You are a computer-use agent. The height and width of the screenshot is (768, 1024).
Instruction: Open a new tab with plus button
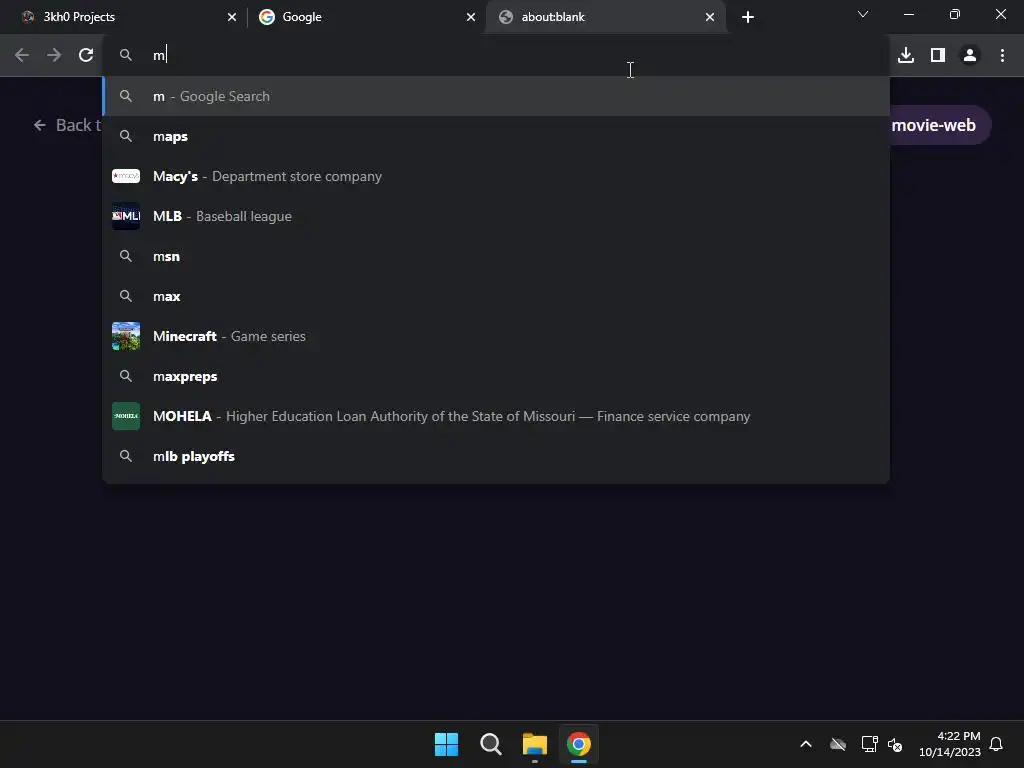pyautogui.click(x=748, y=17)
